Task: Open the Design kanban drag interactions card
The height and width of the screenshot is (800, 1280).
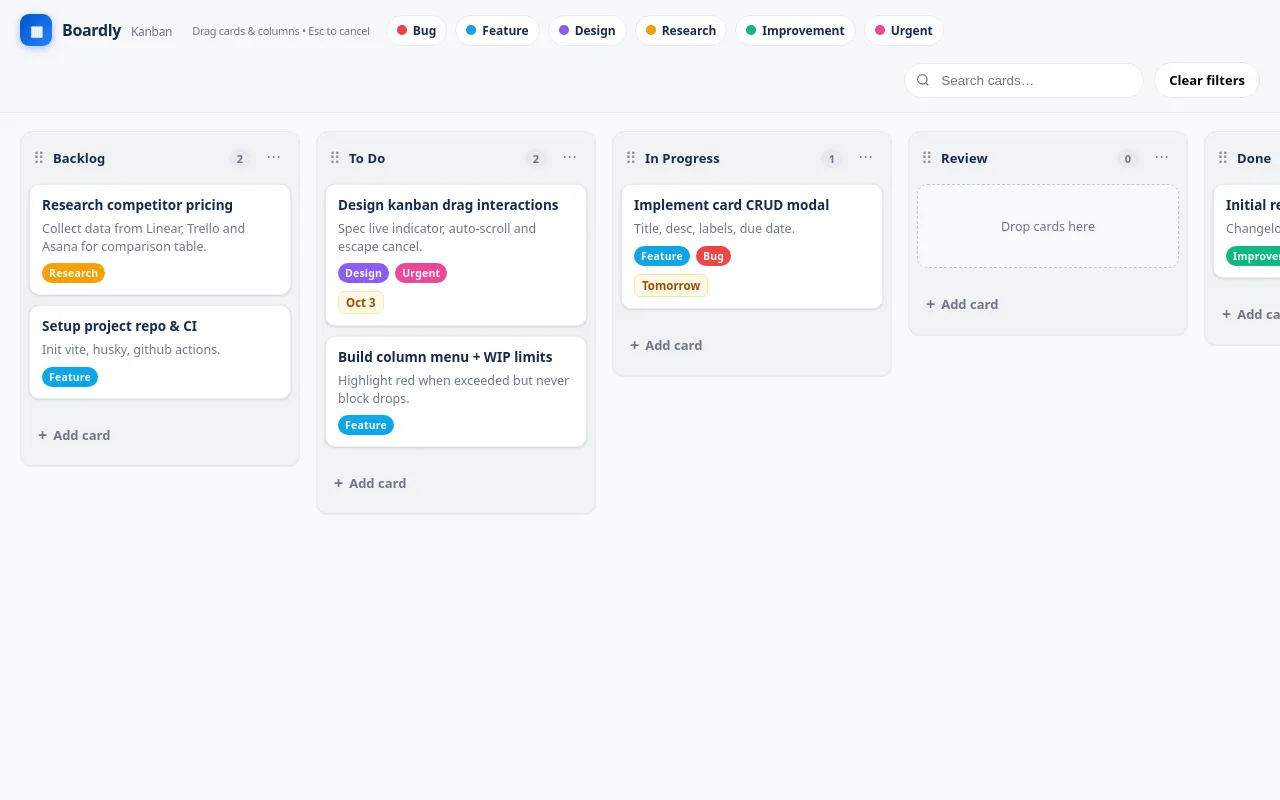Action: coord(456,255)
